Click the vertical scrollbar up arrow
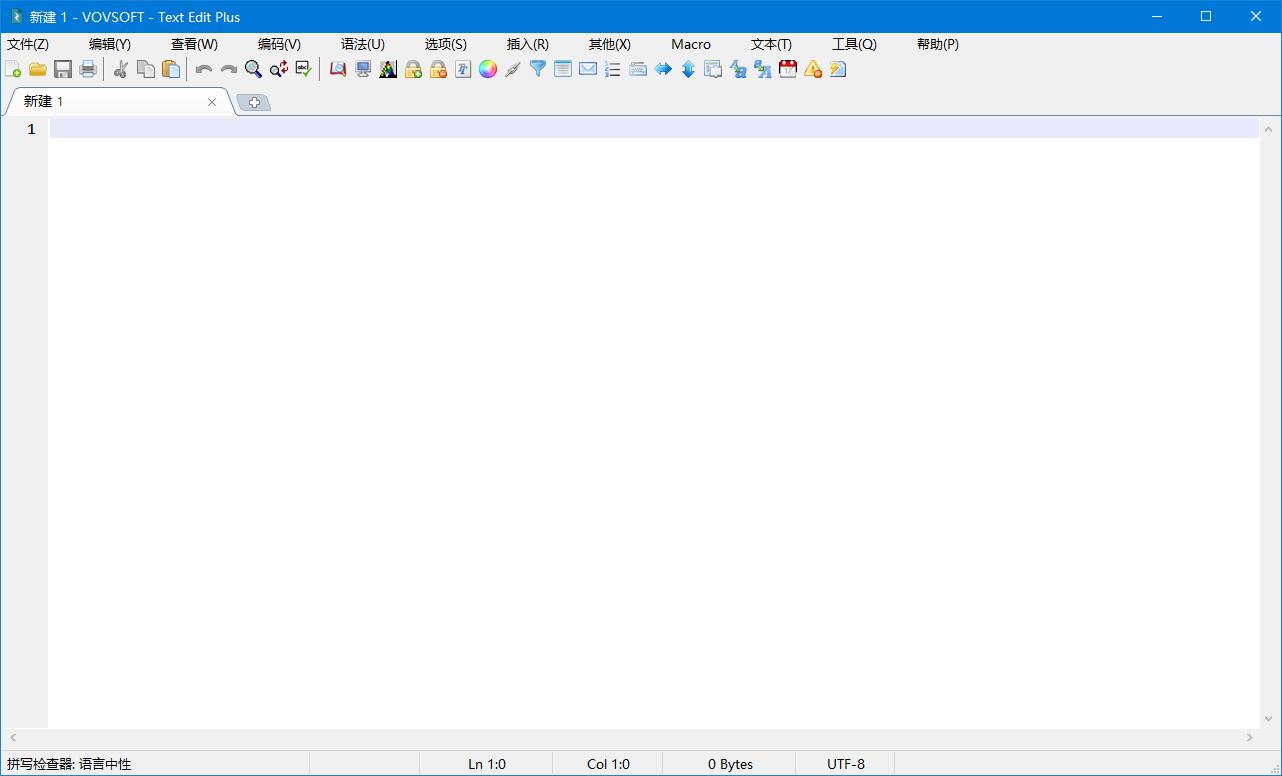The width and height of the screenshot is (1282, 776). point(1268,128)
